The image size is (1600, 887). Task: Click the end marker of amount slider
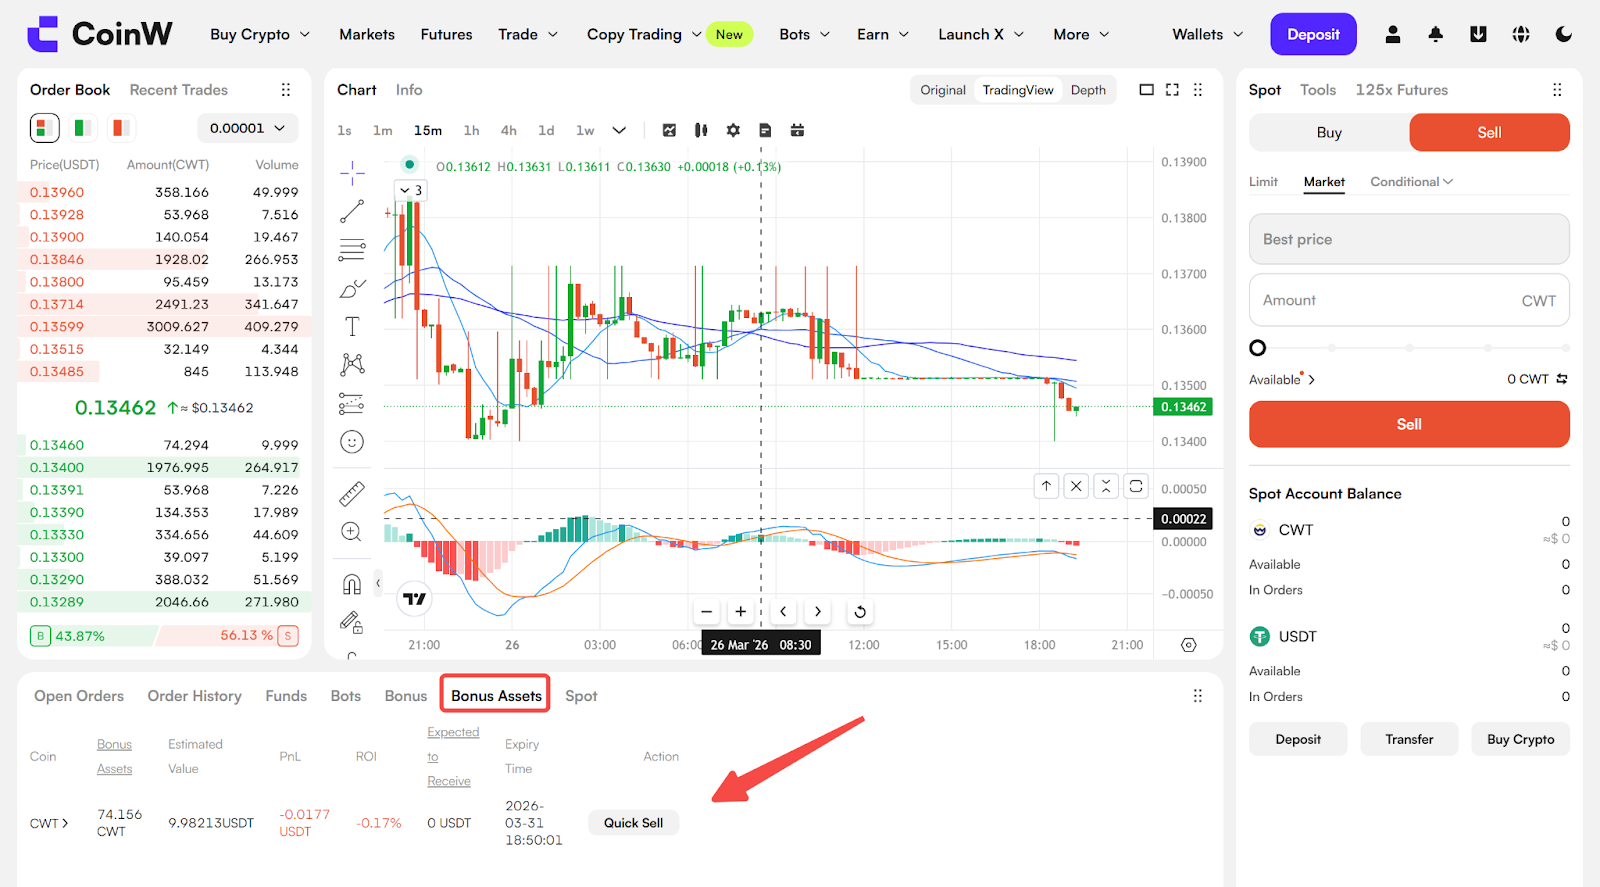pos(1565,348)
